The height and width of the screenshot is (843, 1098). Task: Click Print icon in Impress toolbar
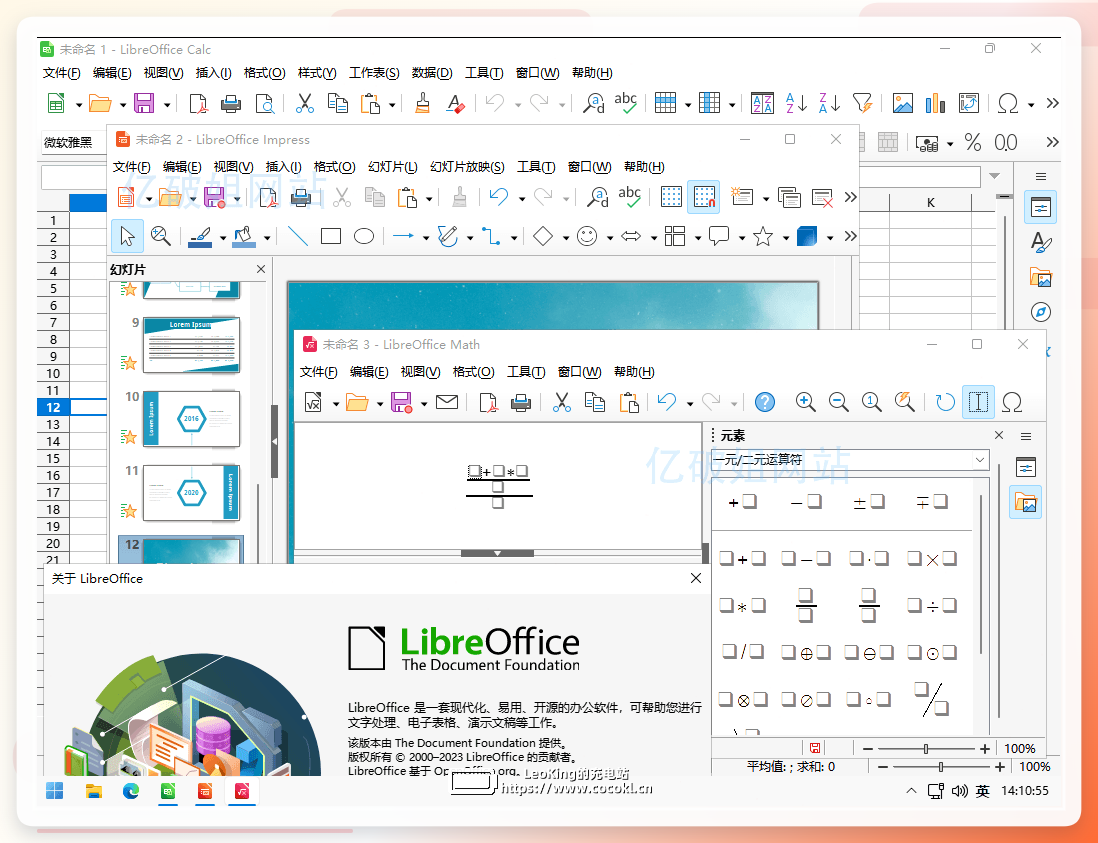click(300, 197)
